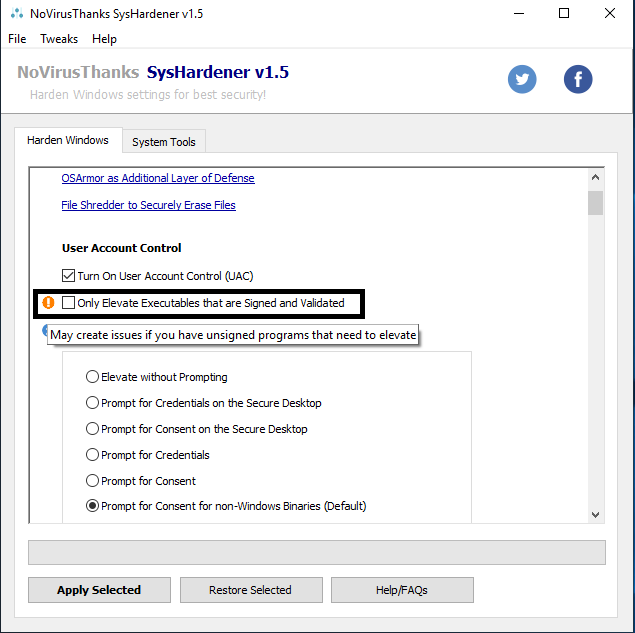Click the User Account Control section heading
Viewport: 635px width, 633px height.
tap(121, 248)
